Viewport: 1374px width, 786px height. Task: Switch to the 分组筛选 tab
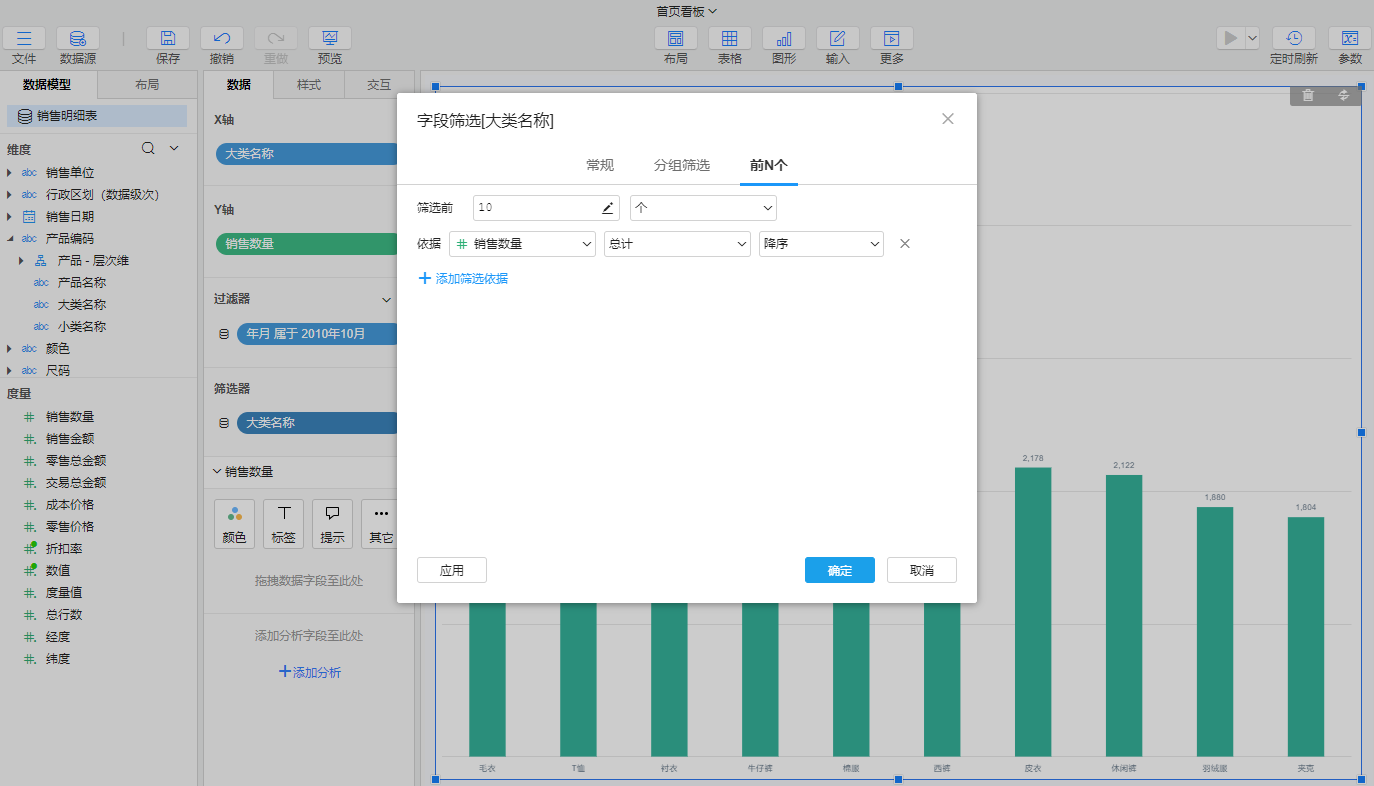(682, 165)
